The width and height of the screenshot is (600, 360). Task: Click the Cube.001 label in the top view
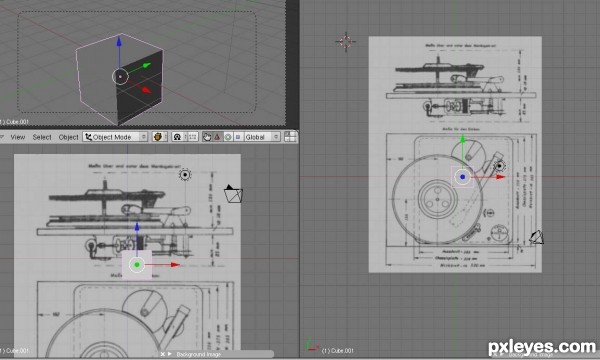tap(338, 350)
